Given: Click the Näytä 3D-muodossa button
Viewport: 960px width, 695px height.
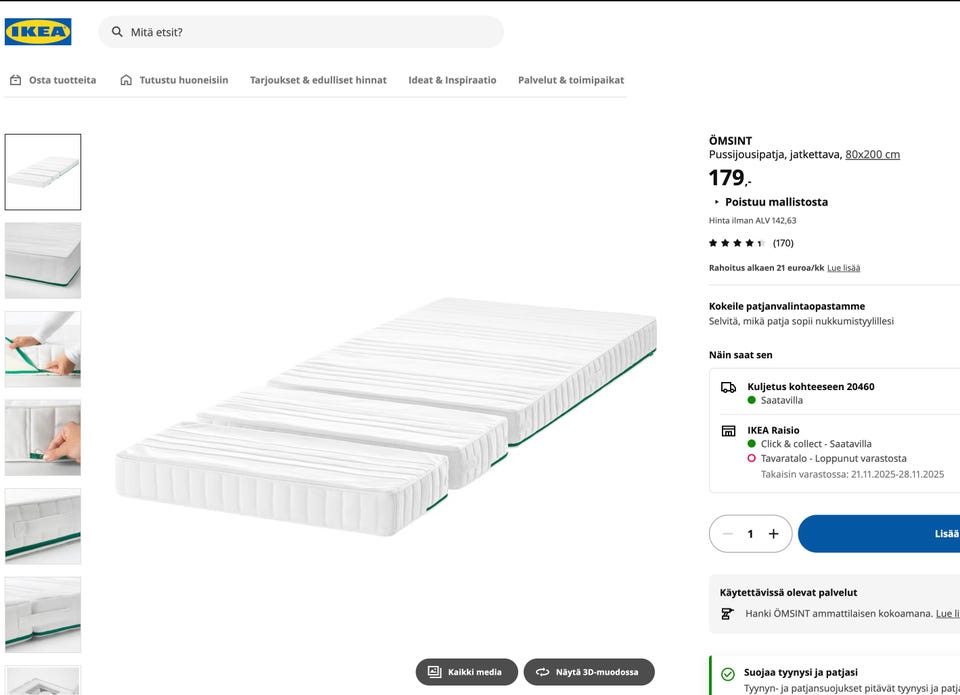Looking at the screenshot, I should [588, 672].
